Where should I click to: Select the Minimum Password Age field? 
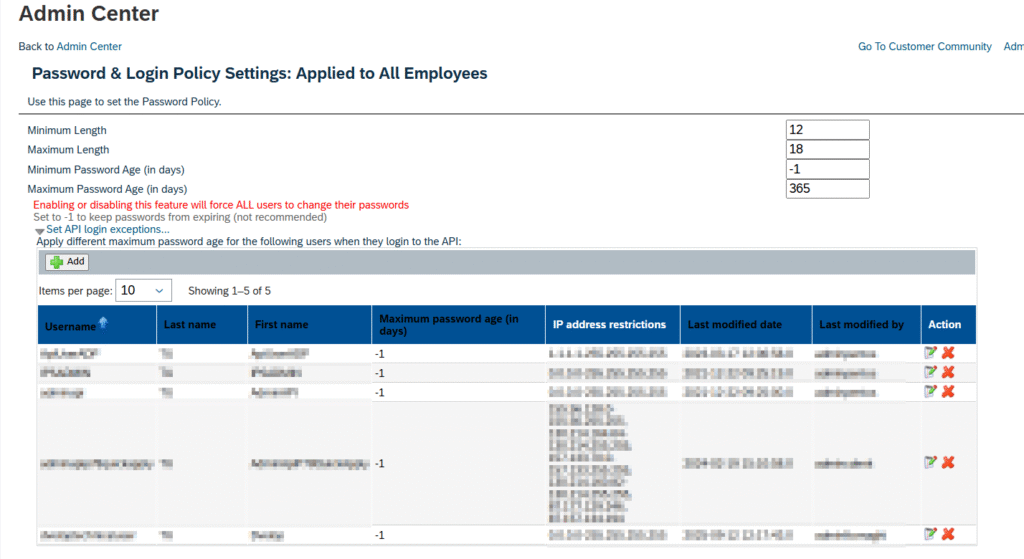(827, 169)
